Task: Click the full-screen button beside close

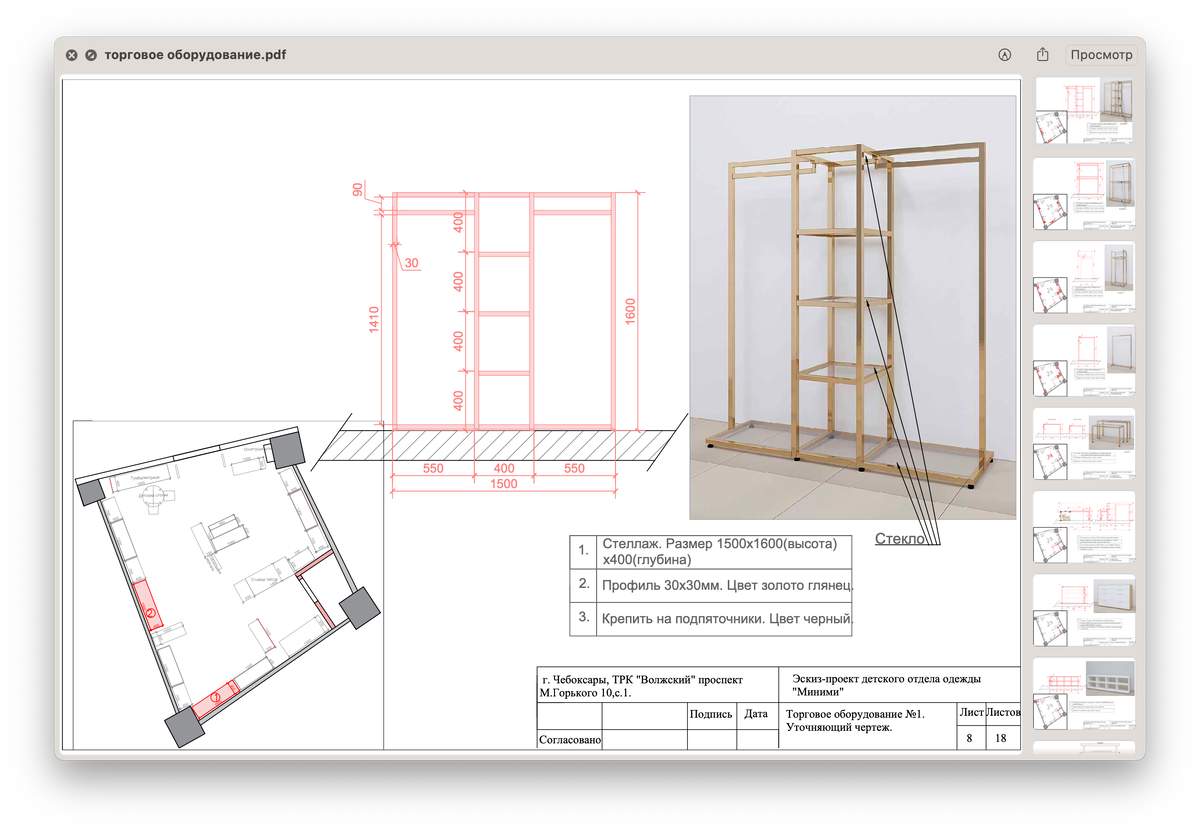Action: tap(91, 55)
